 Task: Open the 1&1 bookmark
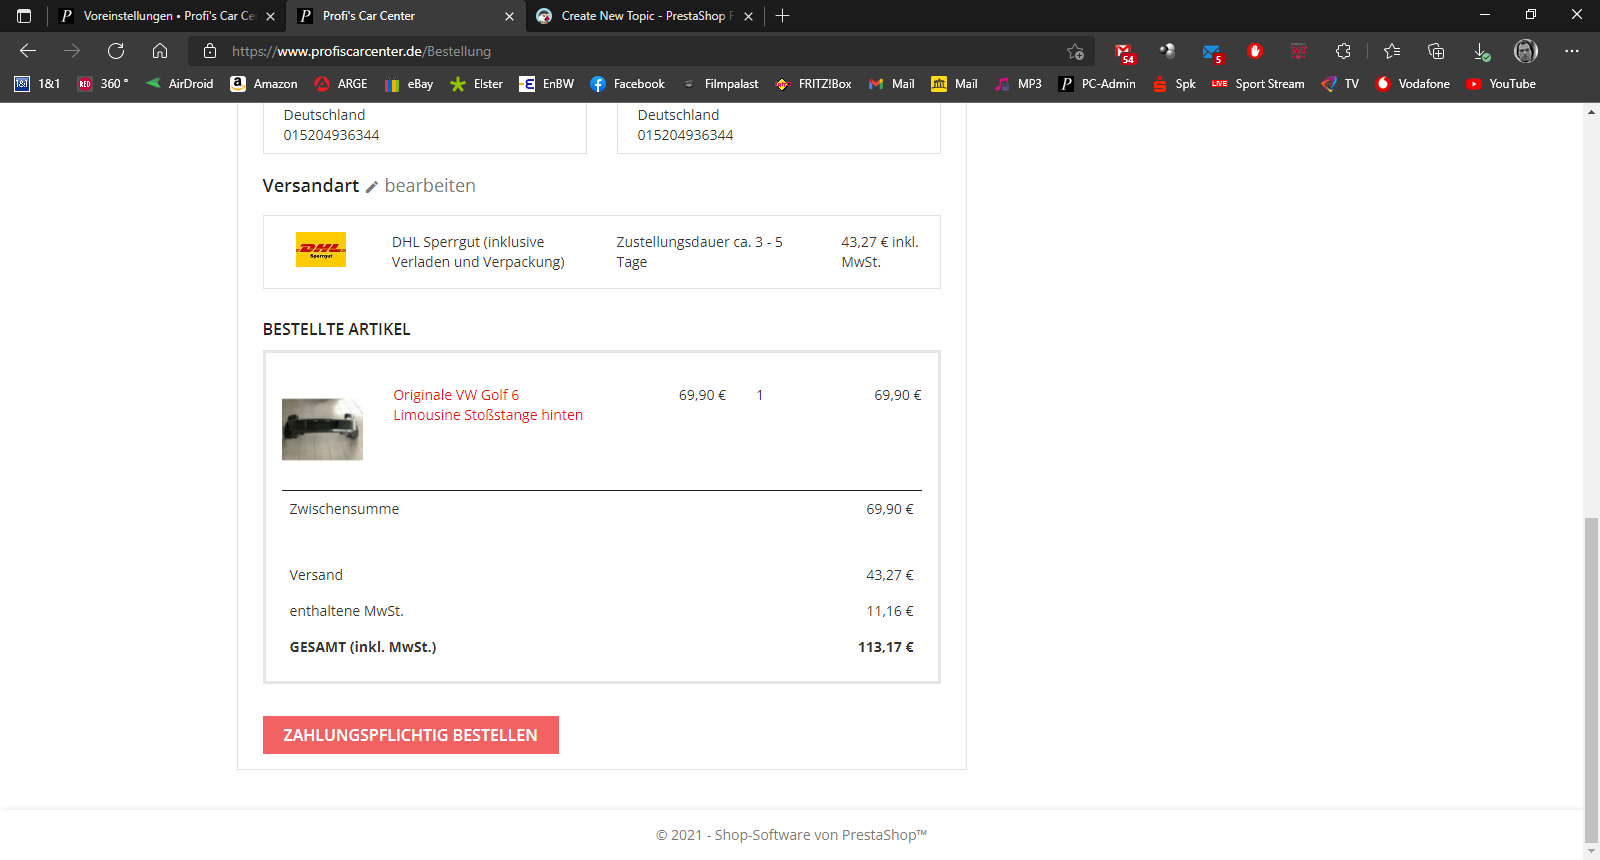tap(37, 84)
